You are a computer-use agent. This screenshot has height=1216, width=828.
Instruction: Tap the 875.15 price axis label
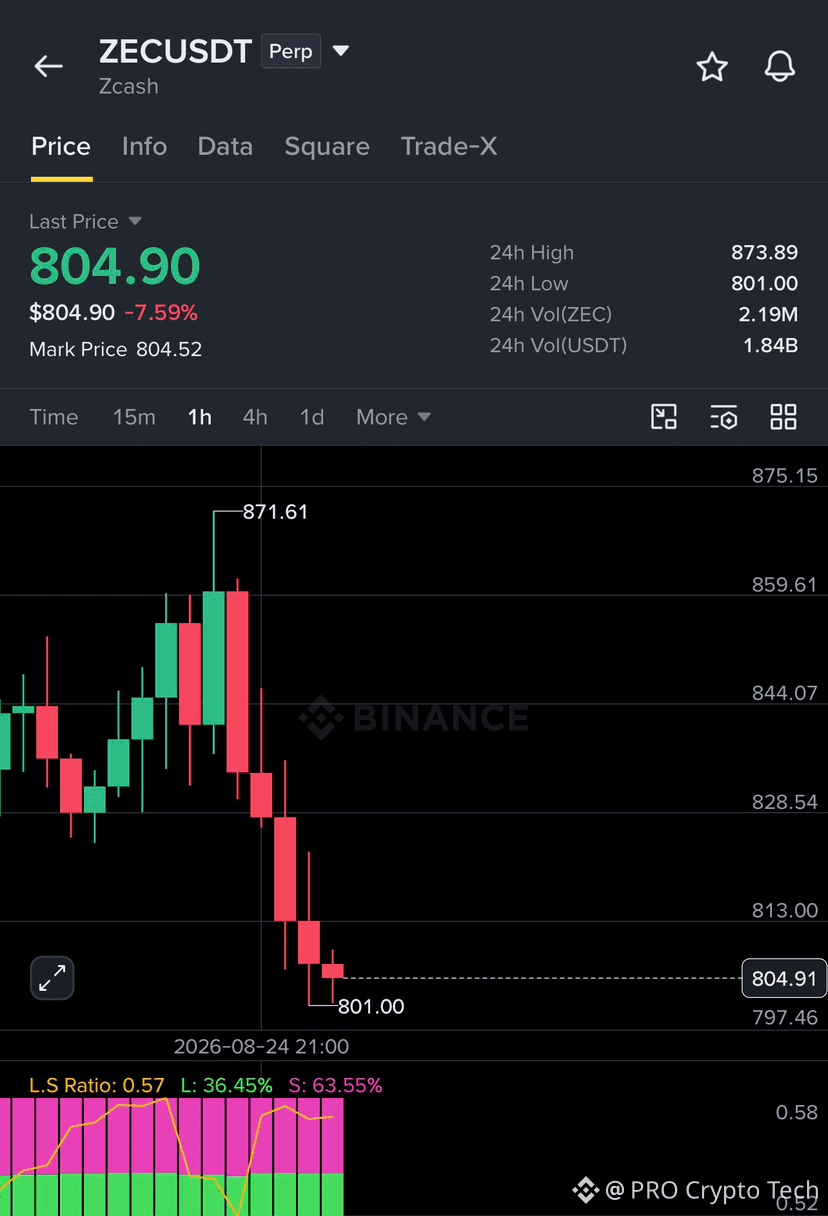tap(785, 476)
